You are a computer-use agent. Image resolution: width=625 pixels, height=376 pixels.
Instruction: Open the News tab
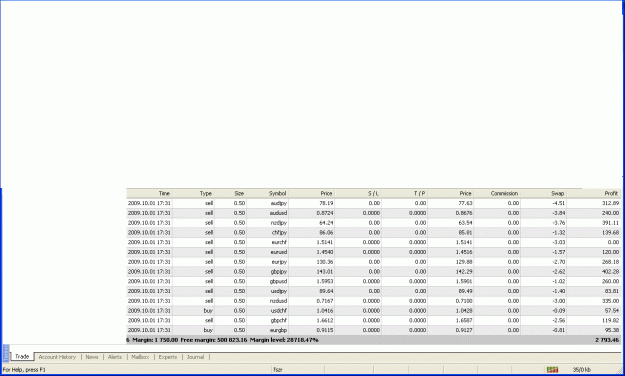click(92, 357)
